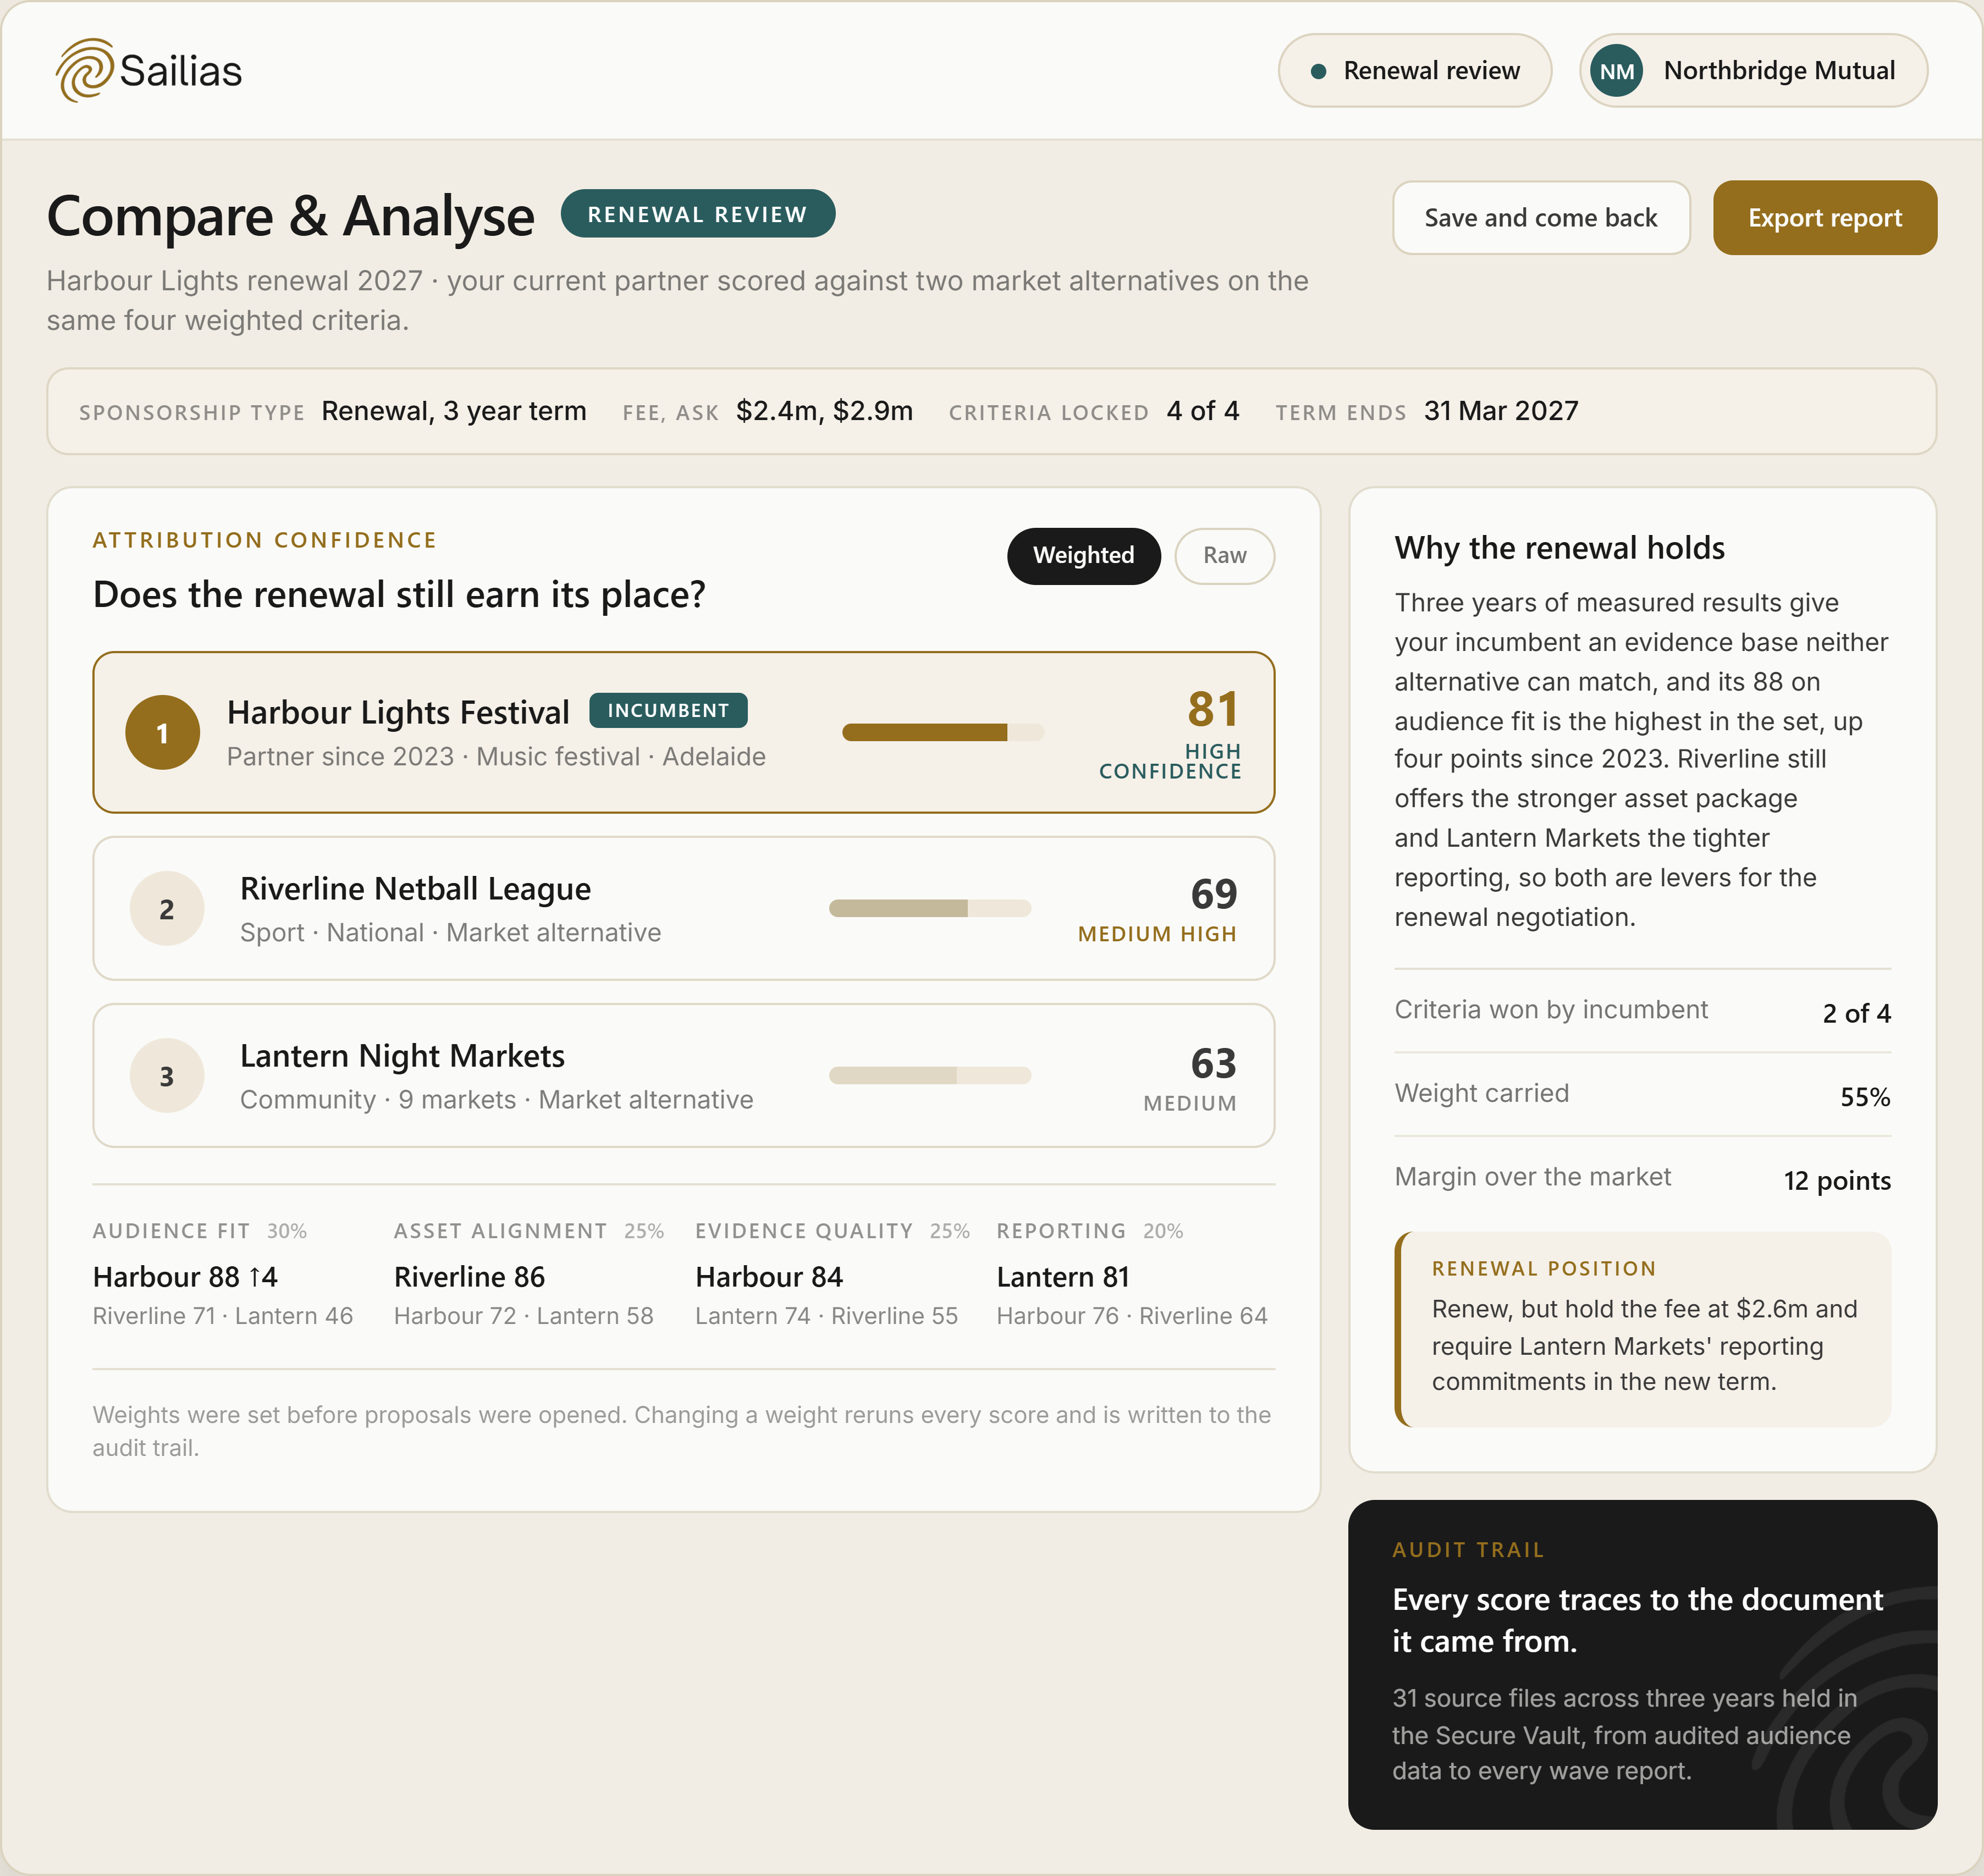Click the Weight carried 55% row
The image size is (1984, 1876).
(x=1642, y=1095)
